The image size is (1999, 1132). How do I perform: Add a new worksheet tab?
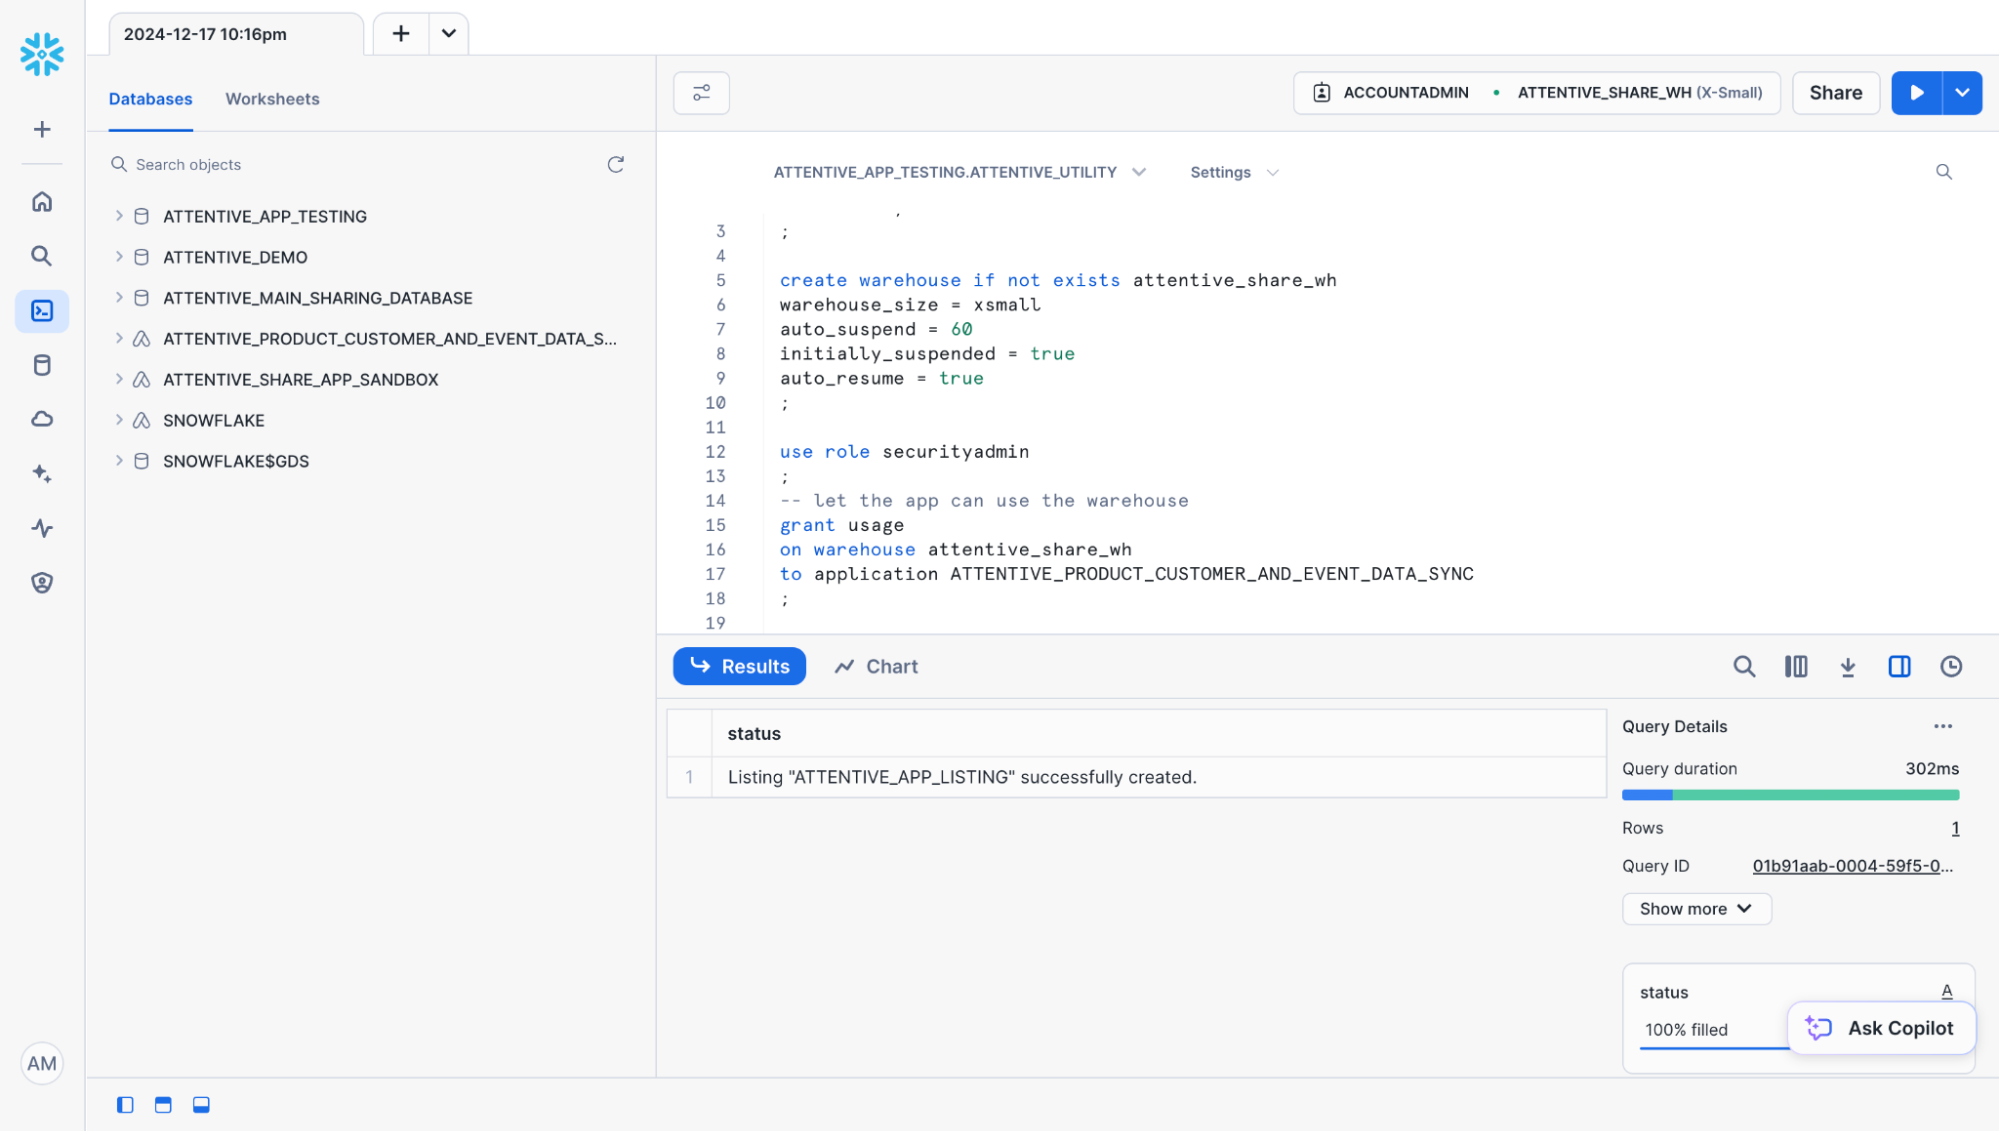coord(401,34)
